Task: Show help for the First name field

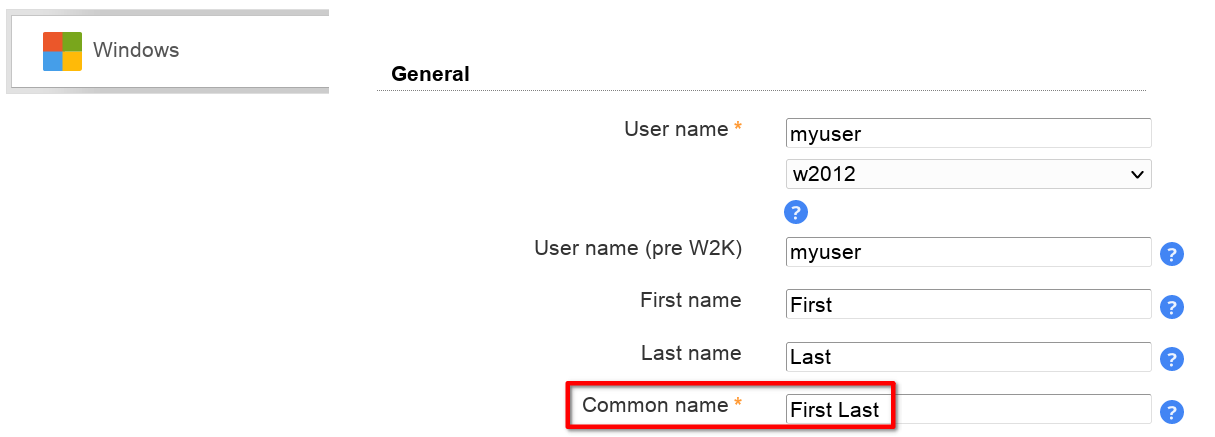Action: (x=1171, y=307)
